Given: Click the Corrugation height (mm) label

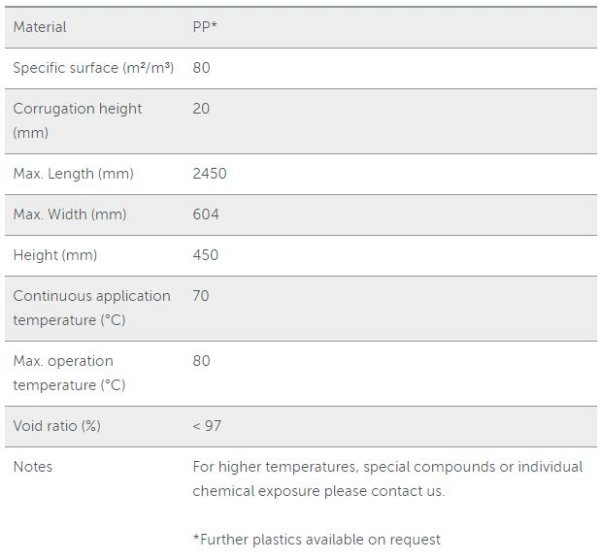Looking at the screenshot, I should pos(77,120).
